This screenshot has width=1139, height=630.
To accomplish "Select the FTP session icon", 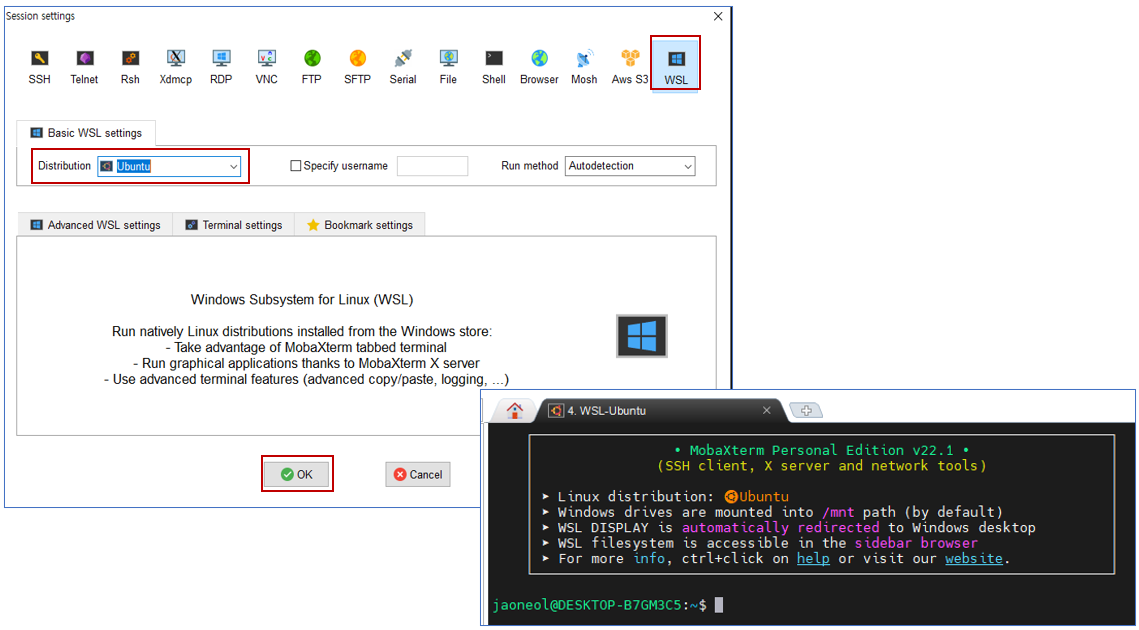I will (x=312, y=67).
